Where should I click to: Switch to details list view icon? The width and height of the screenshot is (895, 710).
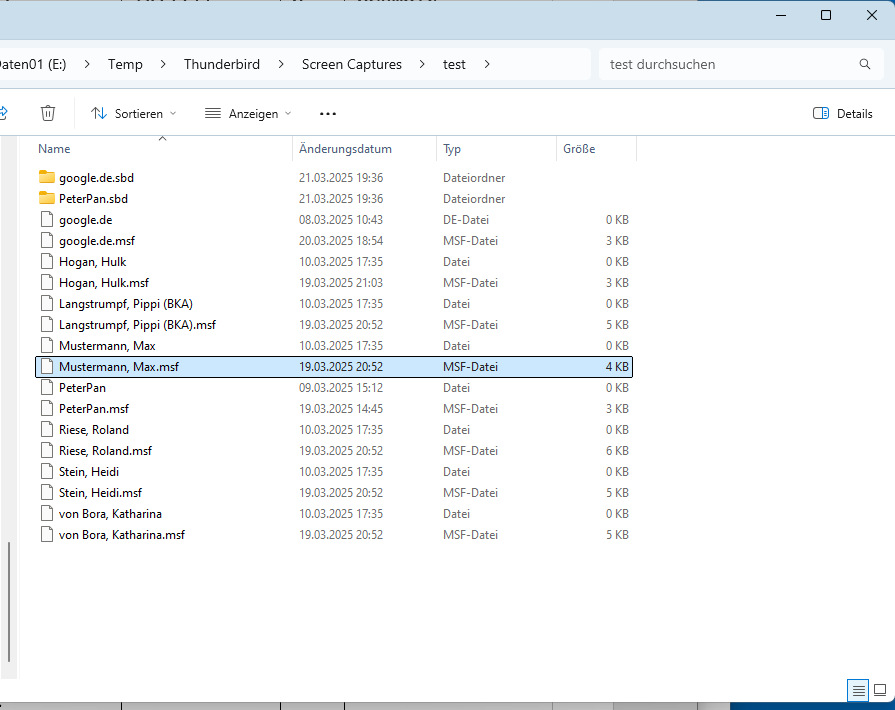coord(858,691)
